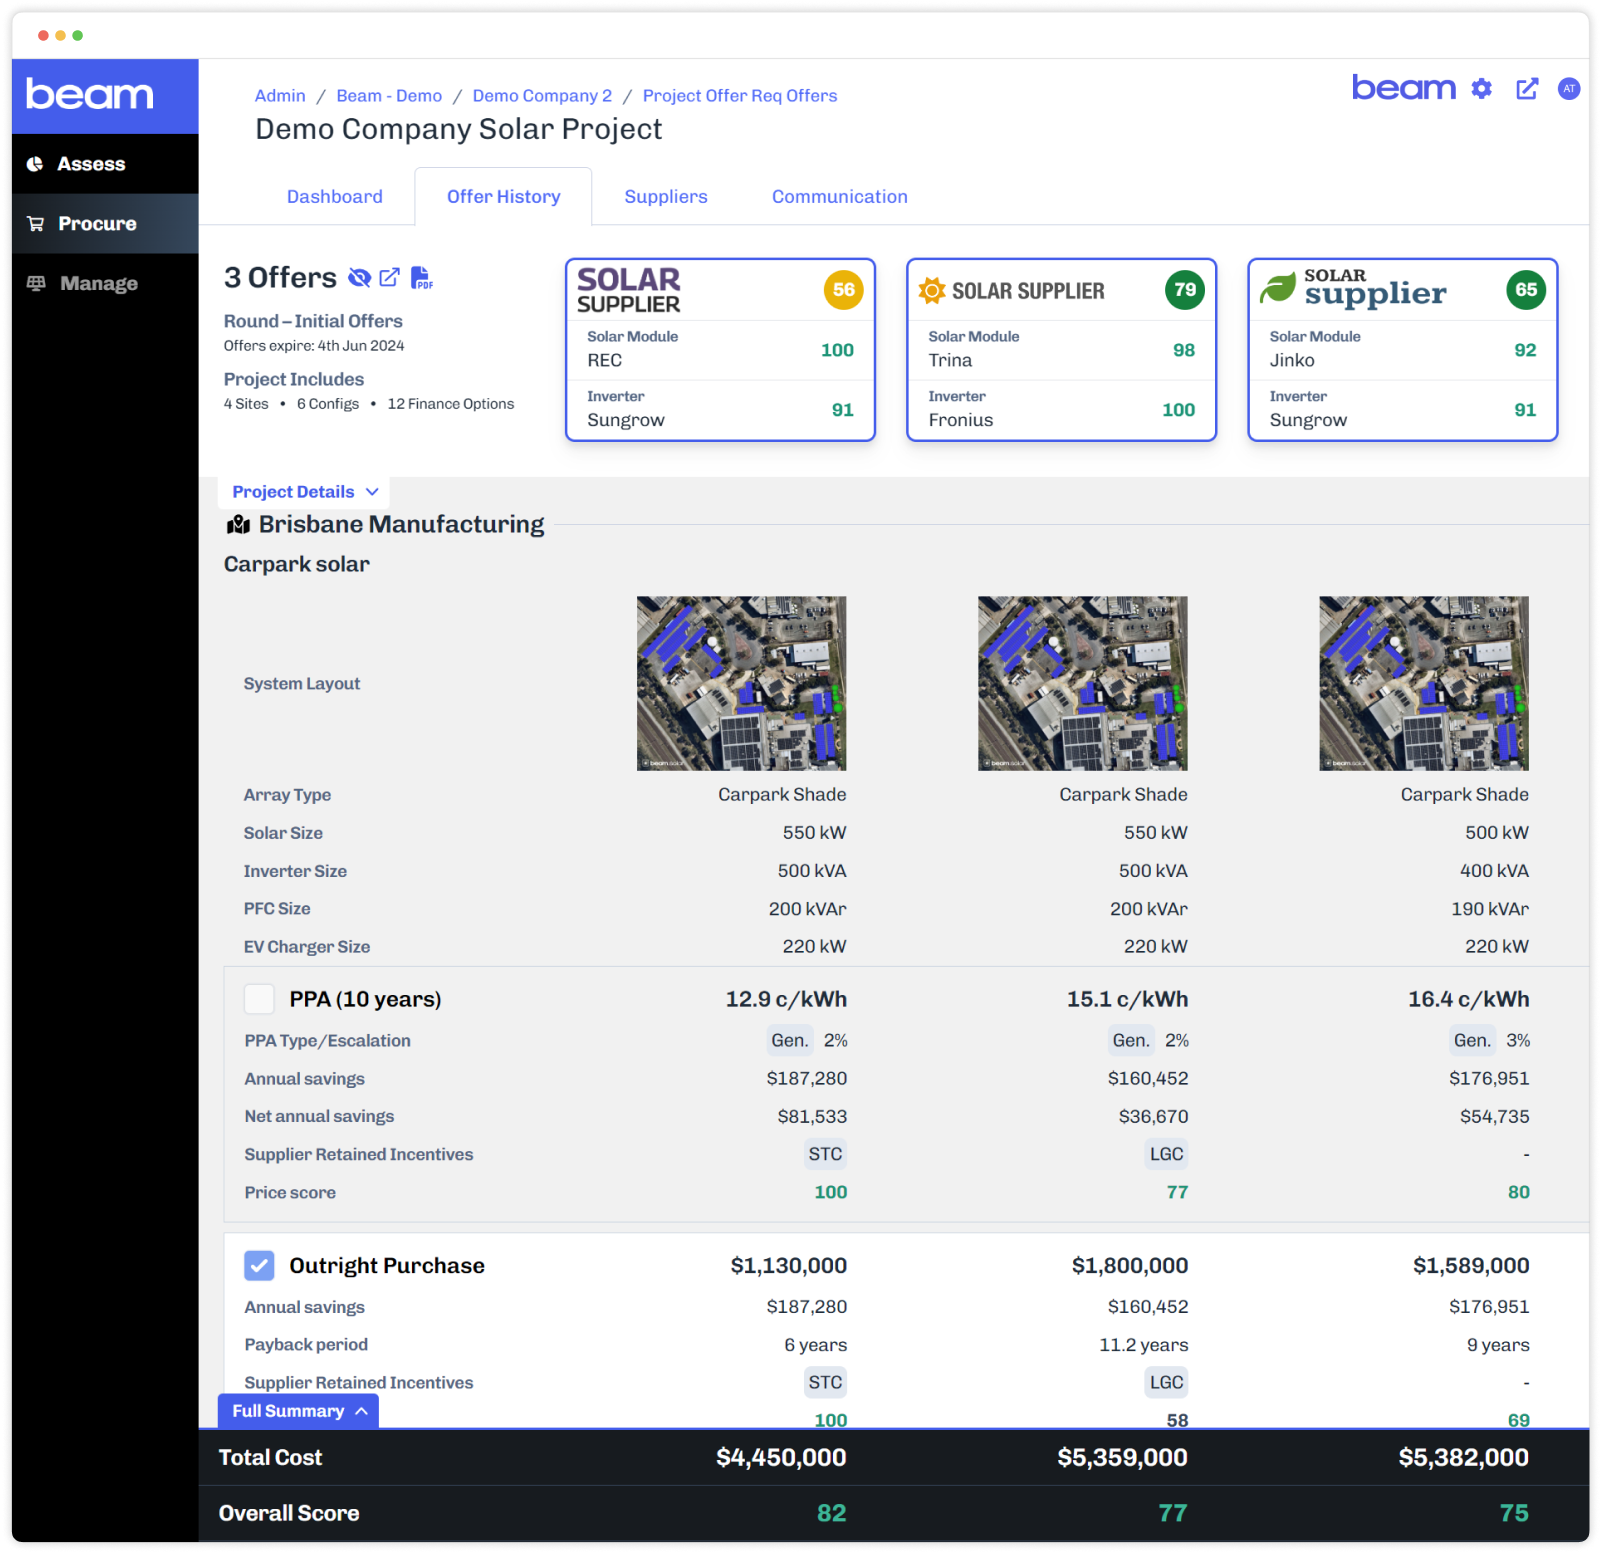Switch to the Communication tab
This screenshot has height=1554, width=1601.
pos(840,197)
